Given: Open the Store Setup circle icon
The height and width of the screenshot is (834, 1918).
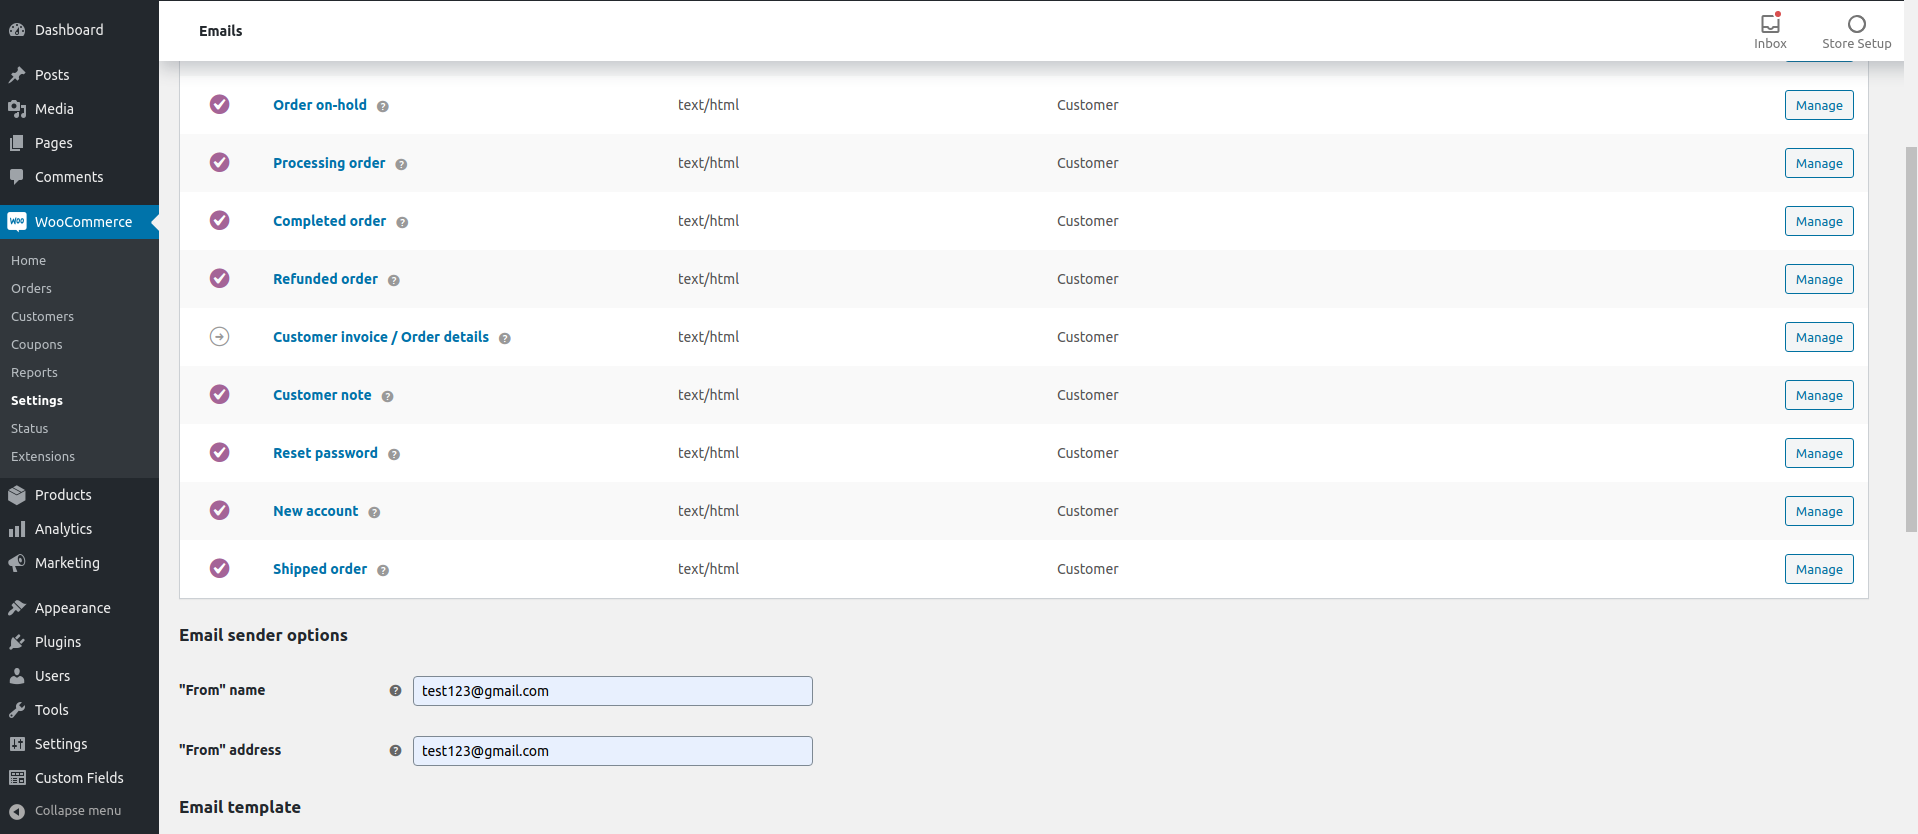Looking at the screenshot, I should point(1857,24).
